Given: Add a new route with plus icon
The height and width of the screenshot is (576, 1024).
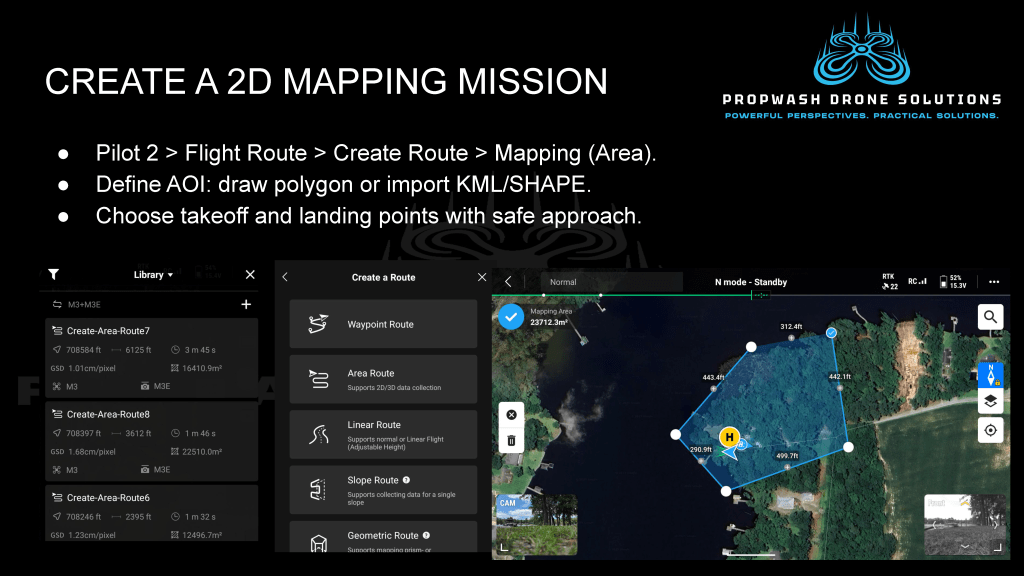Looking at the screenshot, I should coord(246,305).
